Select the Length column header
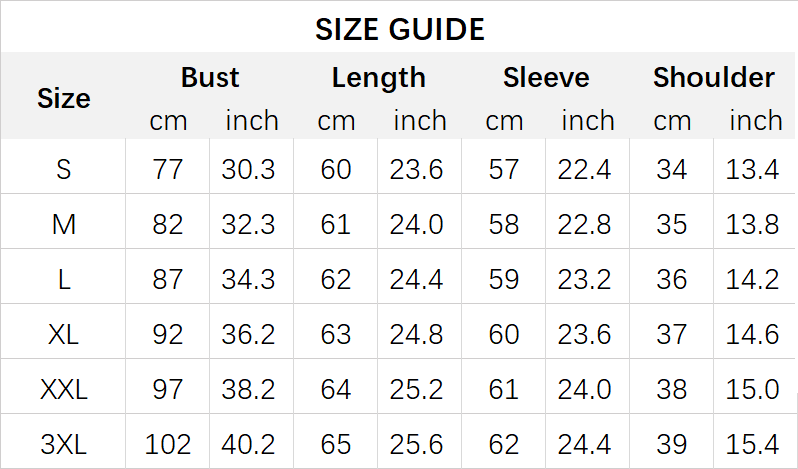The height and width of the screenshot is (469, 798). 378,77
